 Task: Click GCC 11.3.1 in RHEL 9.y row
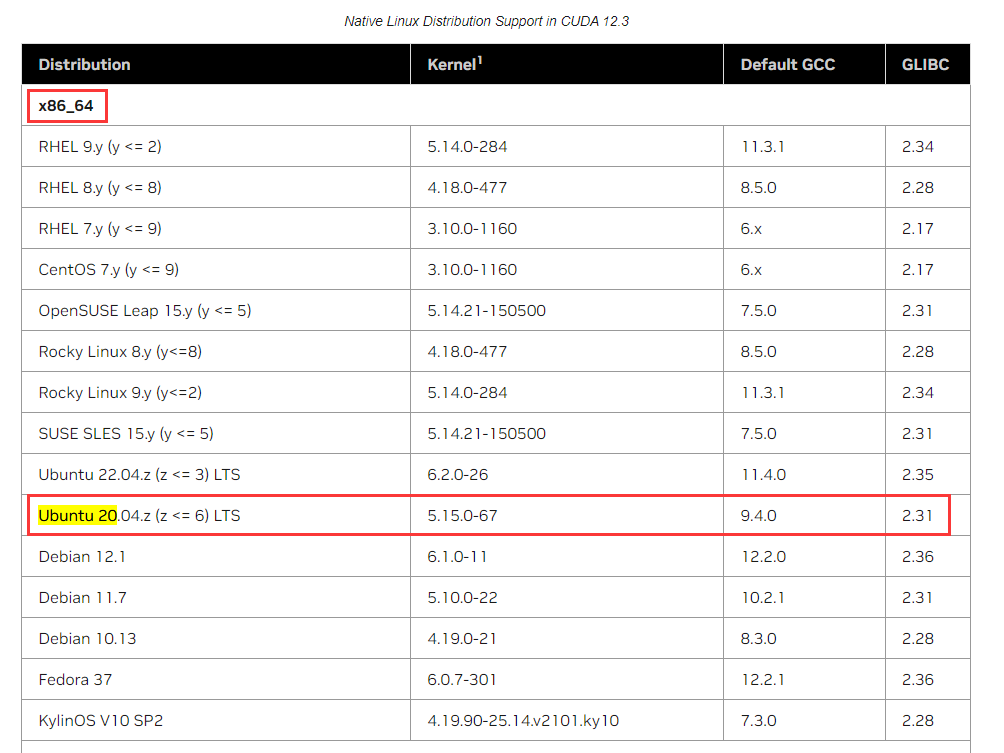(763, 147)
